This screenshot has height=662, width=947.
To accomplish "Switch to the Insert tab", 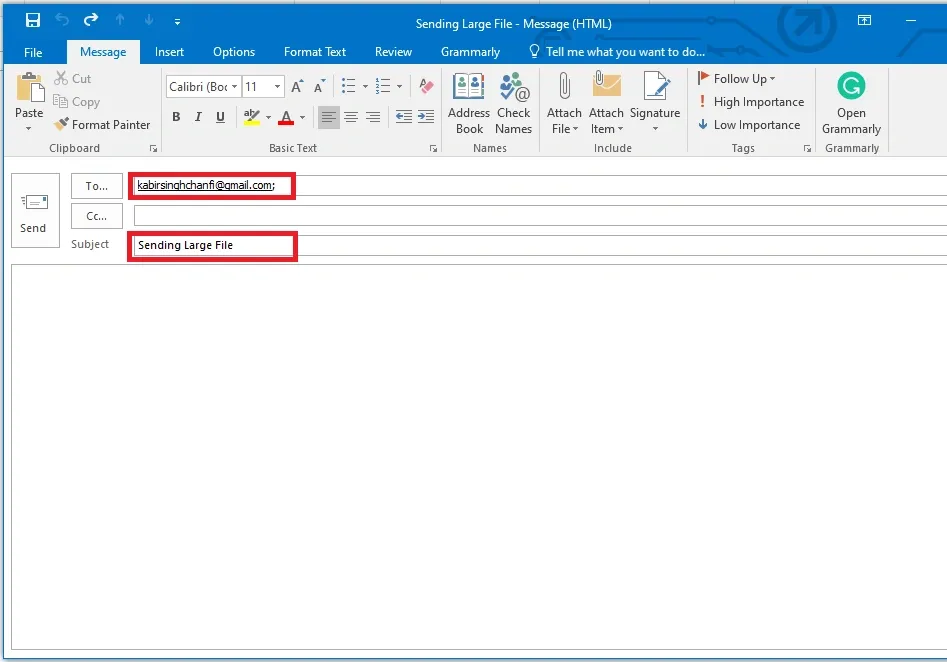I will 169,52.
